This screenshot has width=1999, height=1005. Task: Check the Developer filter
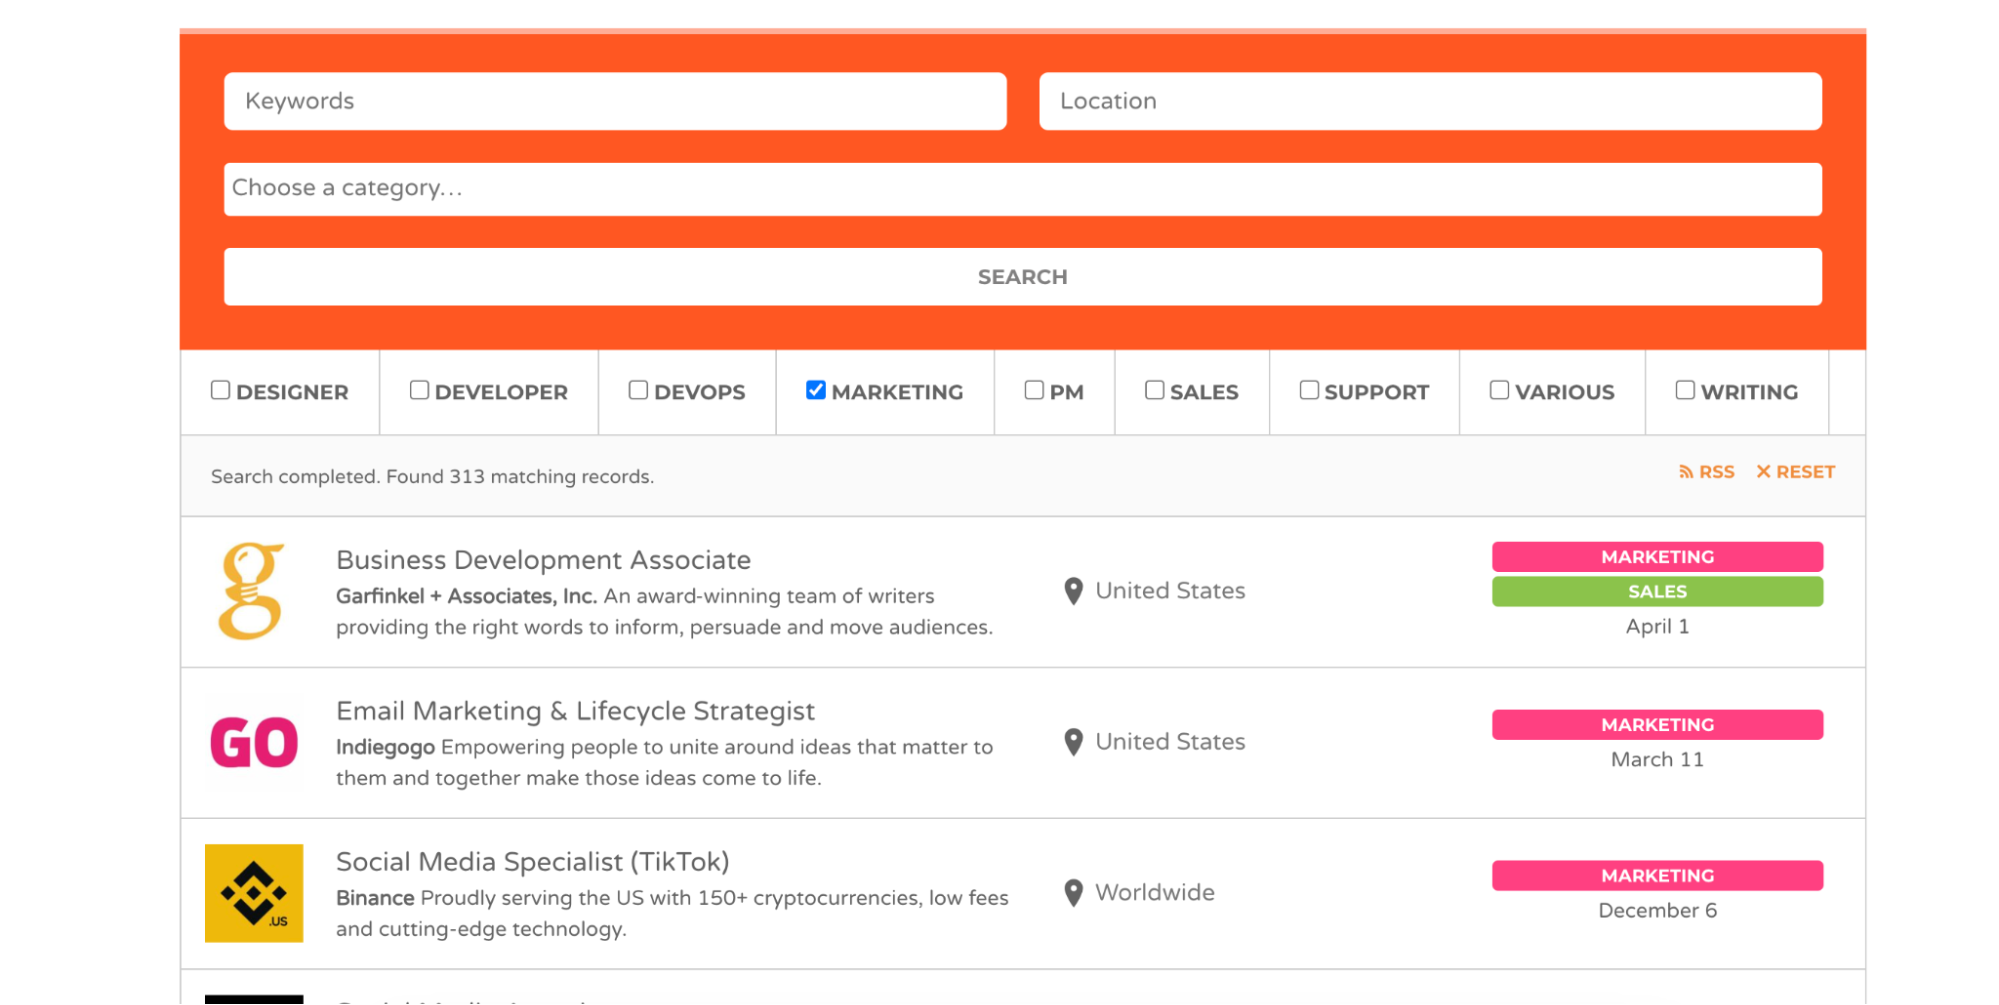419,390
